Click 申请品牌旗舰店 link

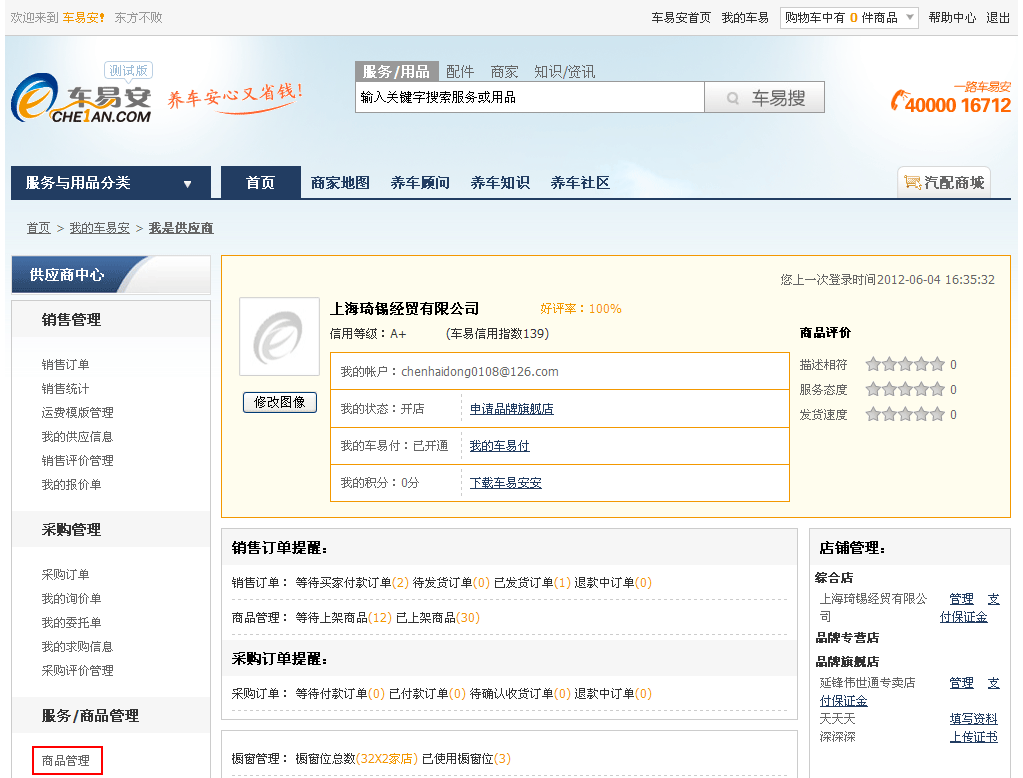click(512, 409)
